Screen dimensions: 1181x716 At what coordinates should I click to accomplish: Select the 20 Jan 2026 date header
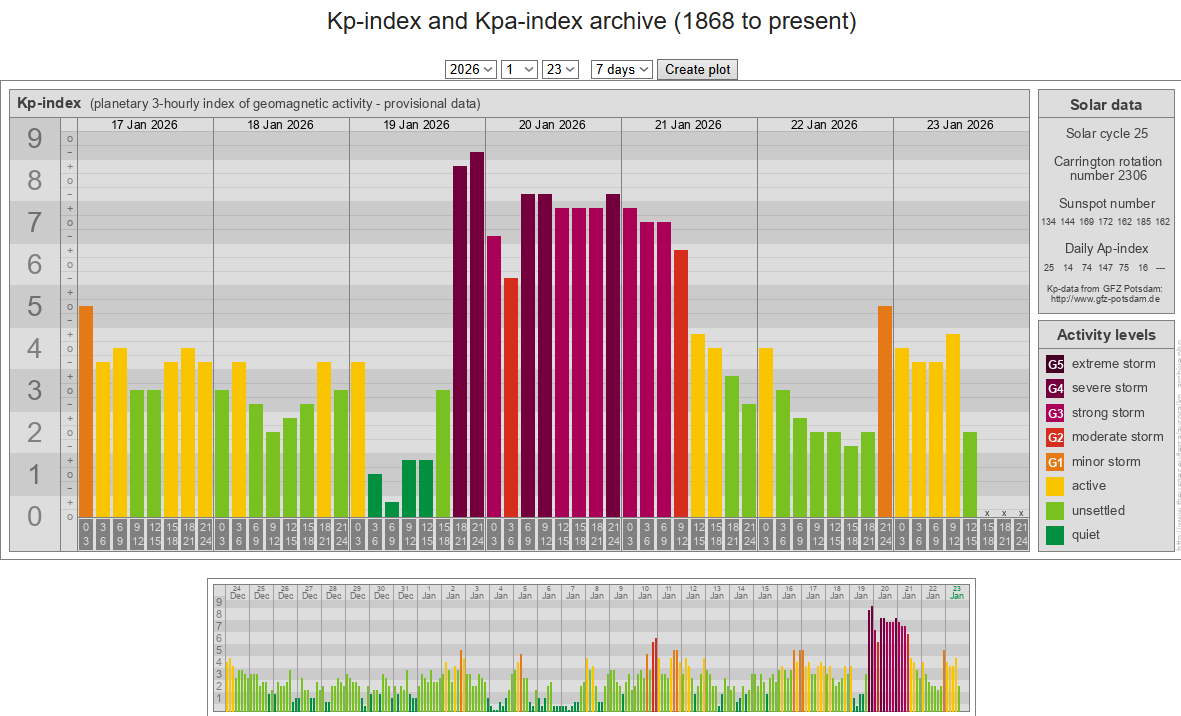point(553,125)
